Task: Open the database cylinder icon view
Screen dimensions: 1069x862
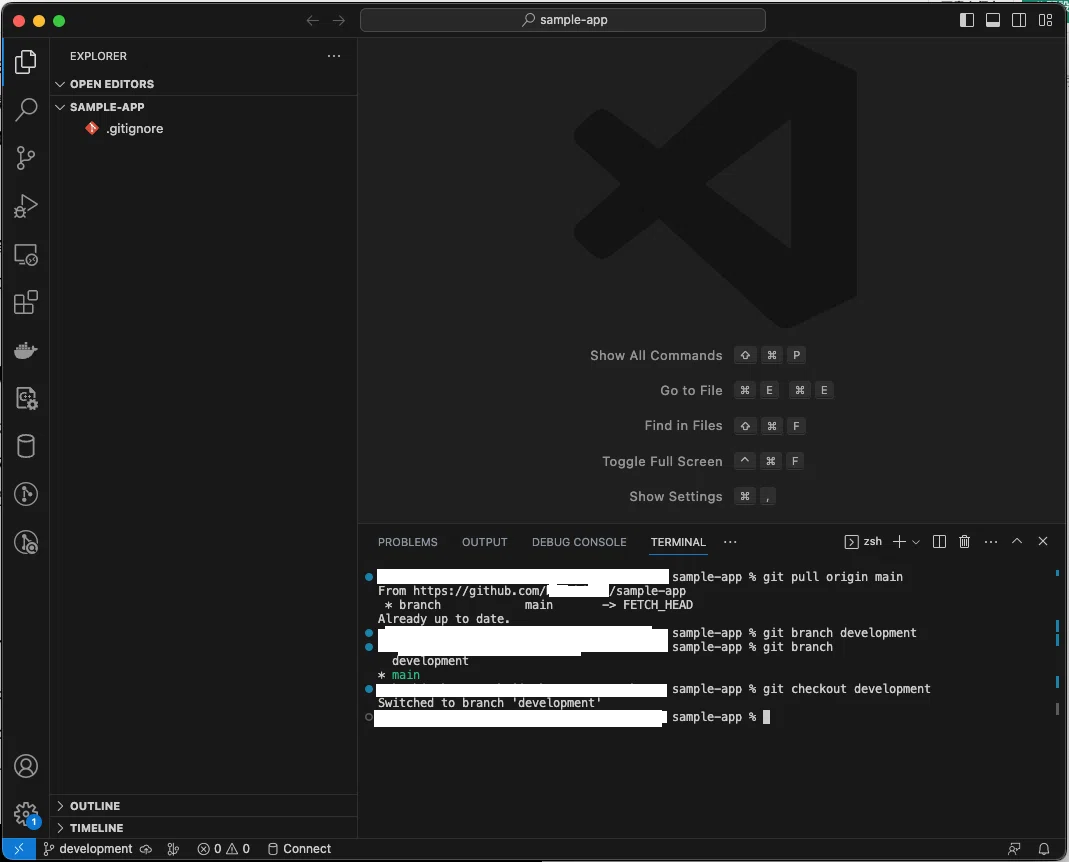Action: click(26, 447)
